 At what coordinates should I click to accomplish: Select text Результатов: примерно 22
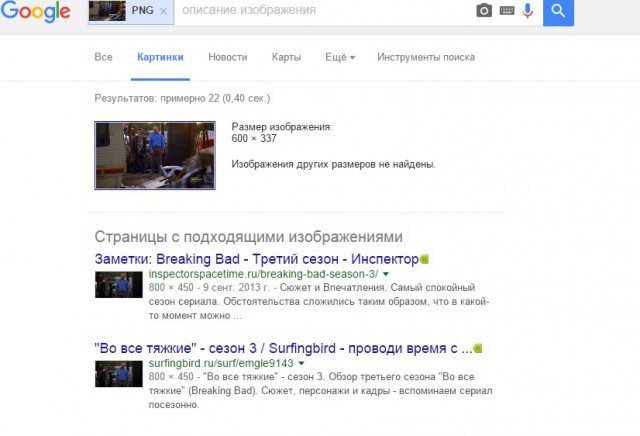click(x=157, y=98)
